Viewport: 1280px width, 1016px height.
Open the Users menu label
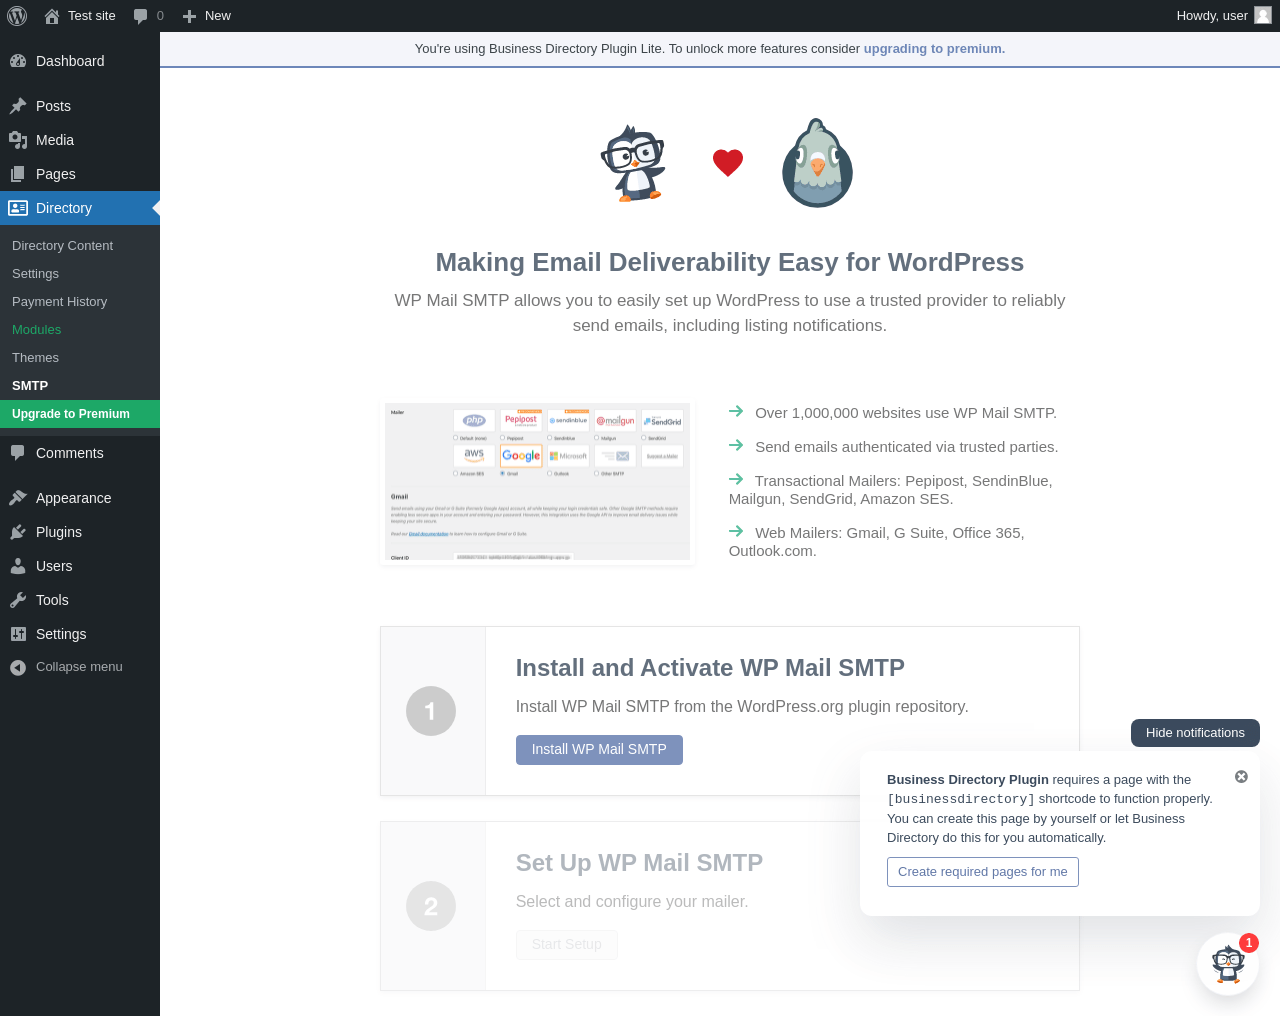54,566
